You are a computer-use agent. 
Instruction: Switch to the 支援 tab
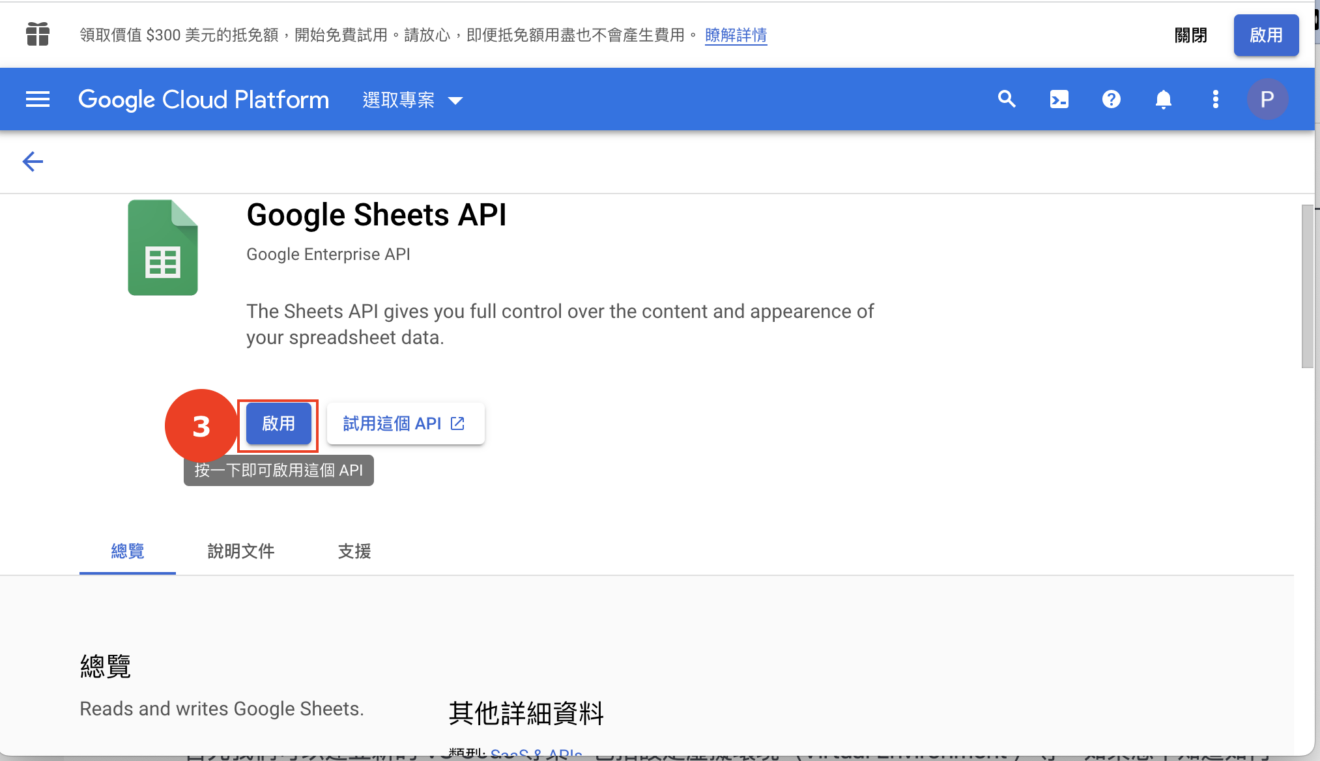[354, 551]
